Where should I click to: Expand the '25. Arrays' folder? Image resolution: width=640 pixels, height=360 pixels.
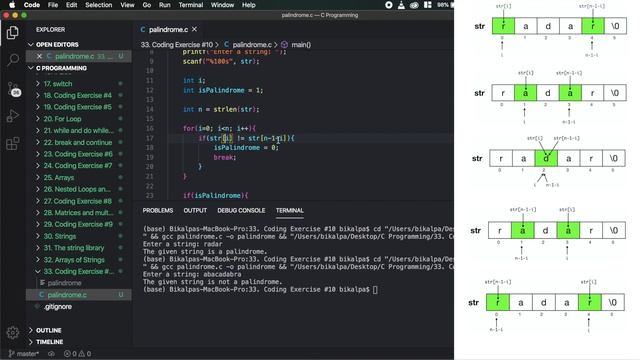coord(59,178)
